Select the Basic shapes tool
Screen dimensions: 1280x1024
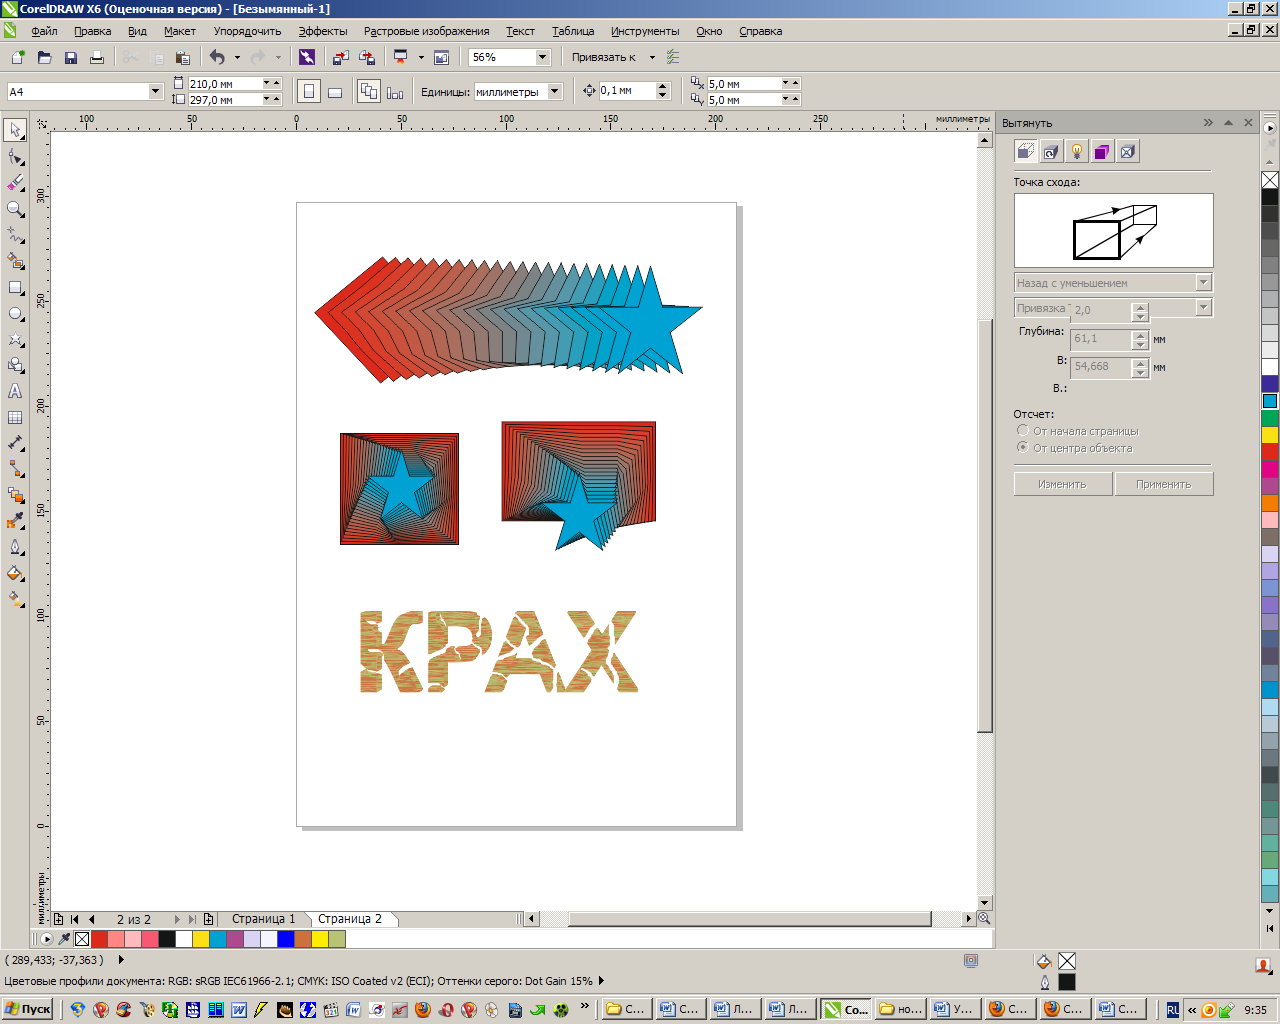[15, 365]
